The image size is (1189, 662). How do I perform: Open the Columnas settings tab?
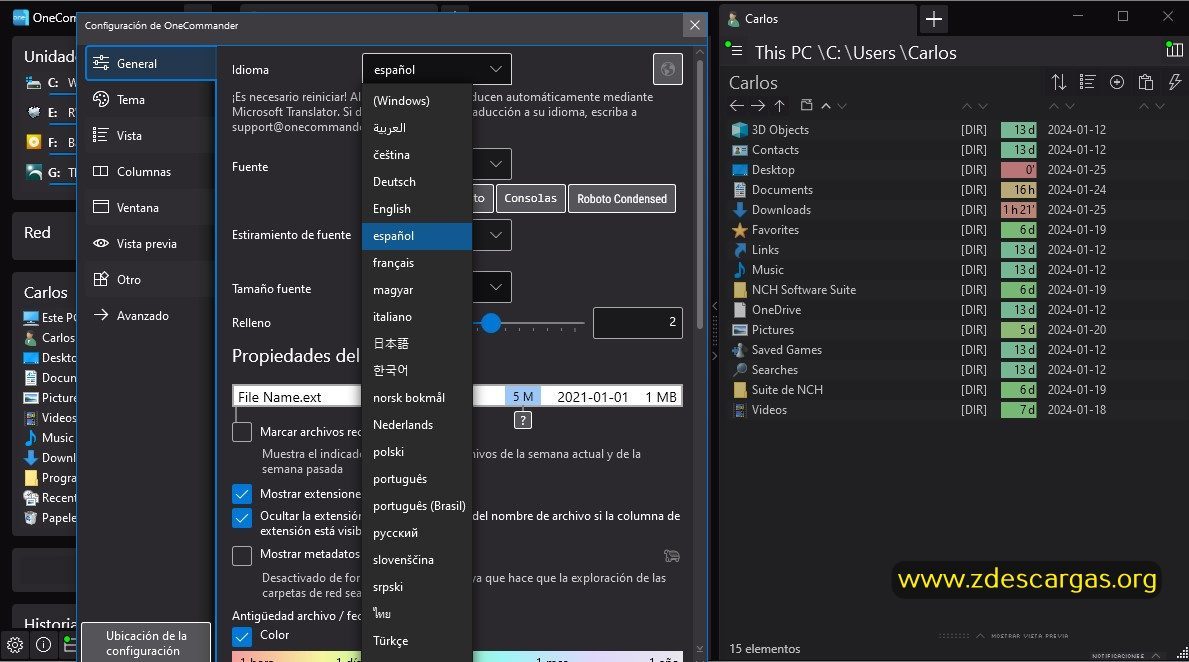150,171
